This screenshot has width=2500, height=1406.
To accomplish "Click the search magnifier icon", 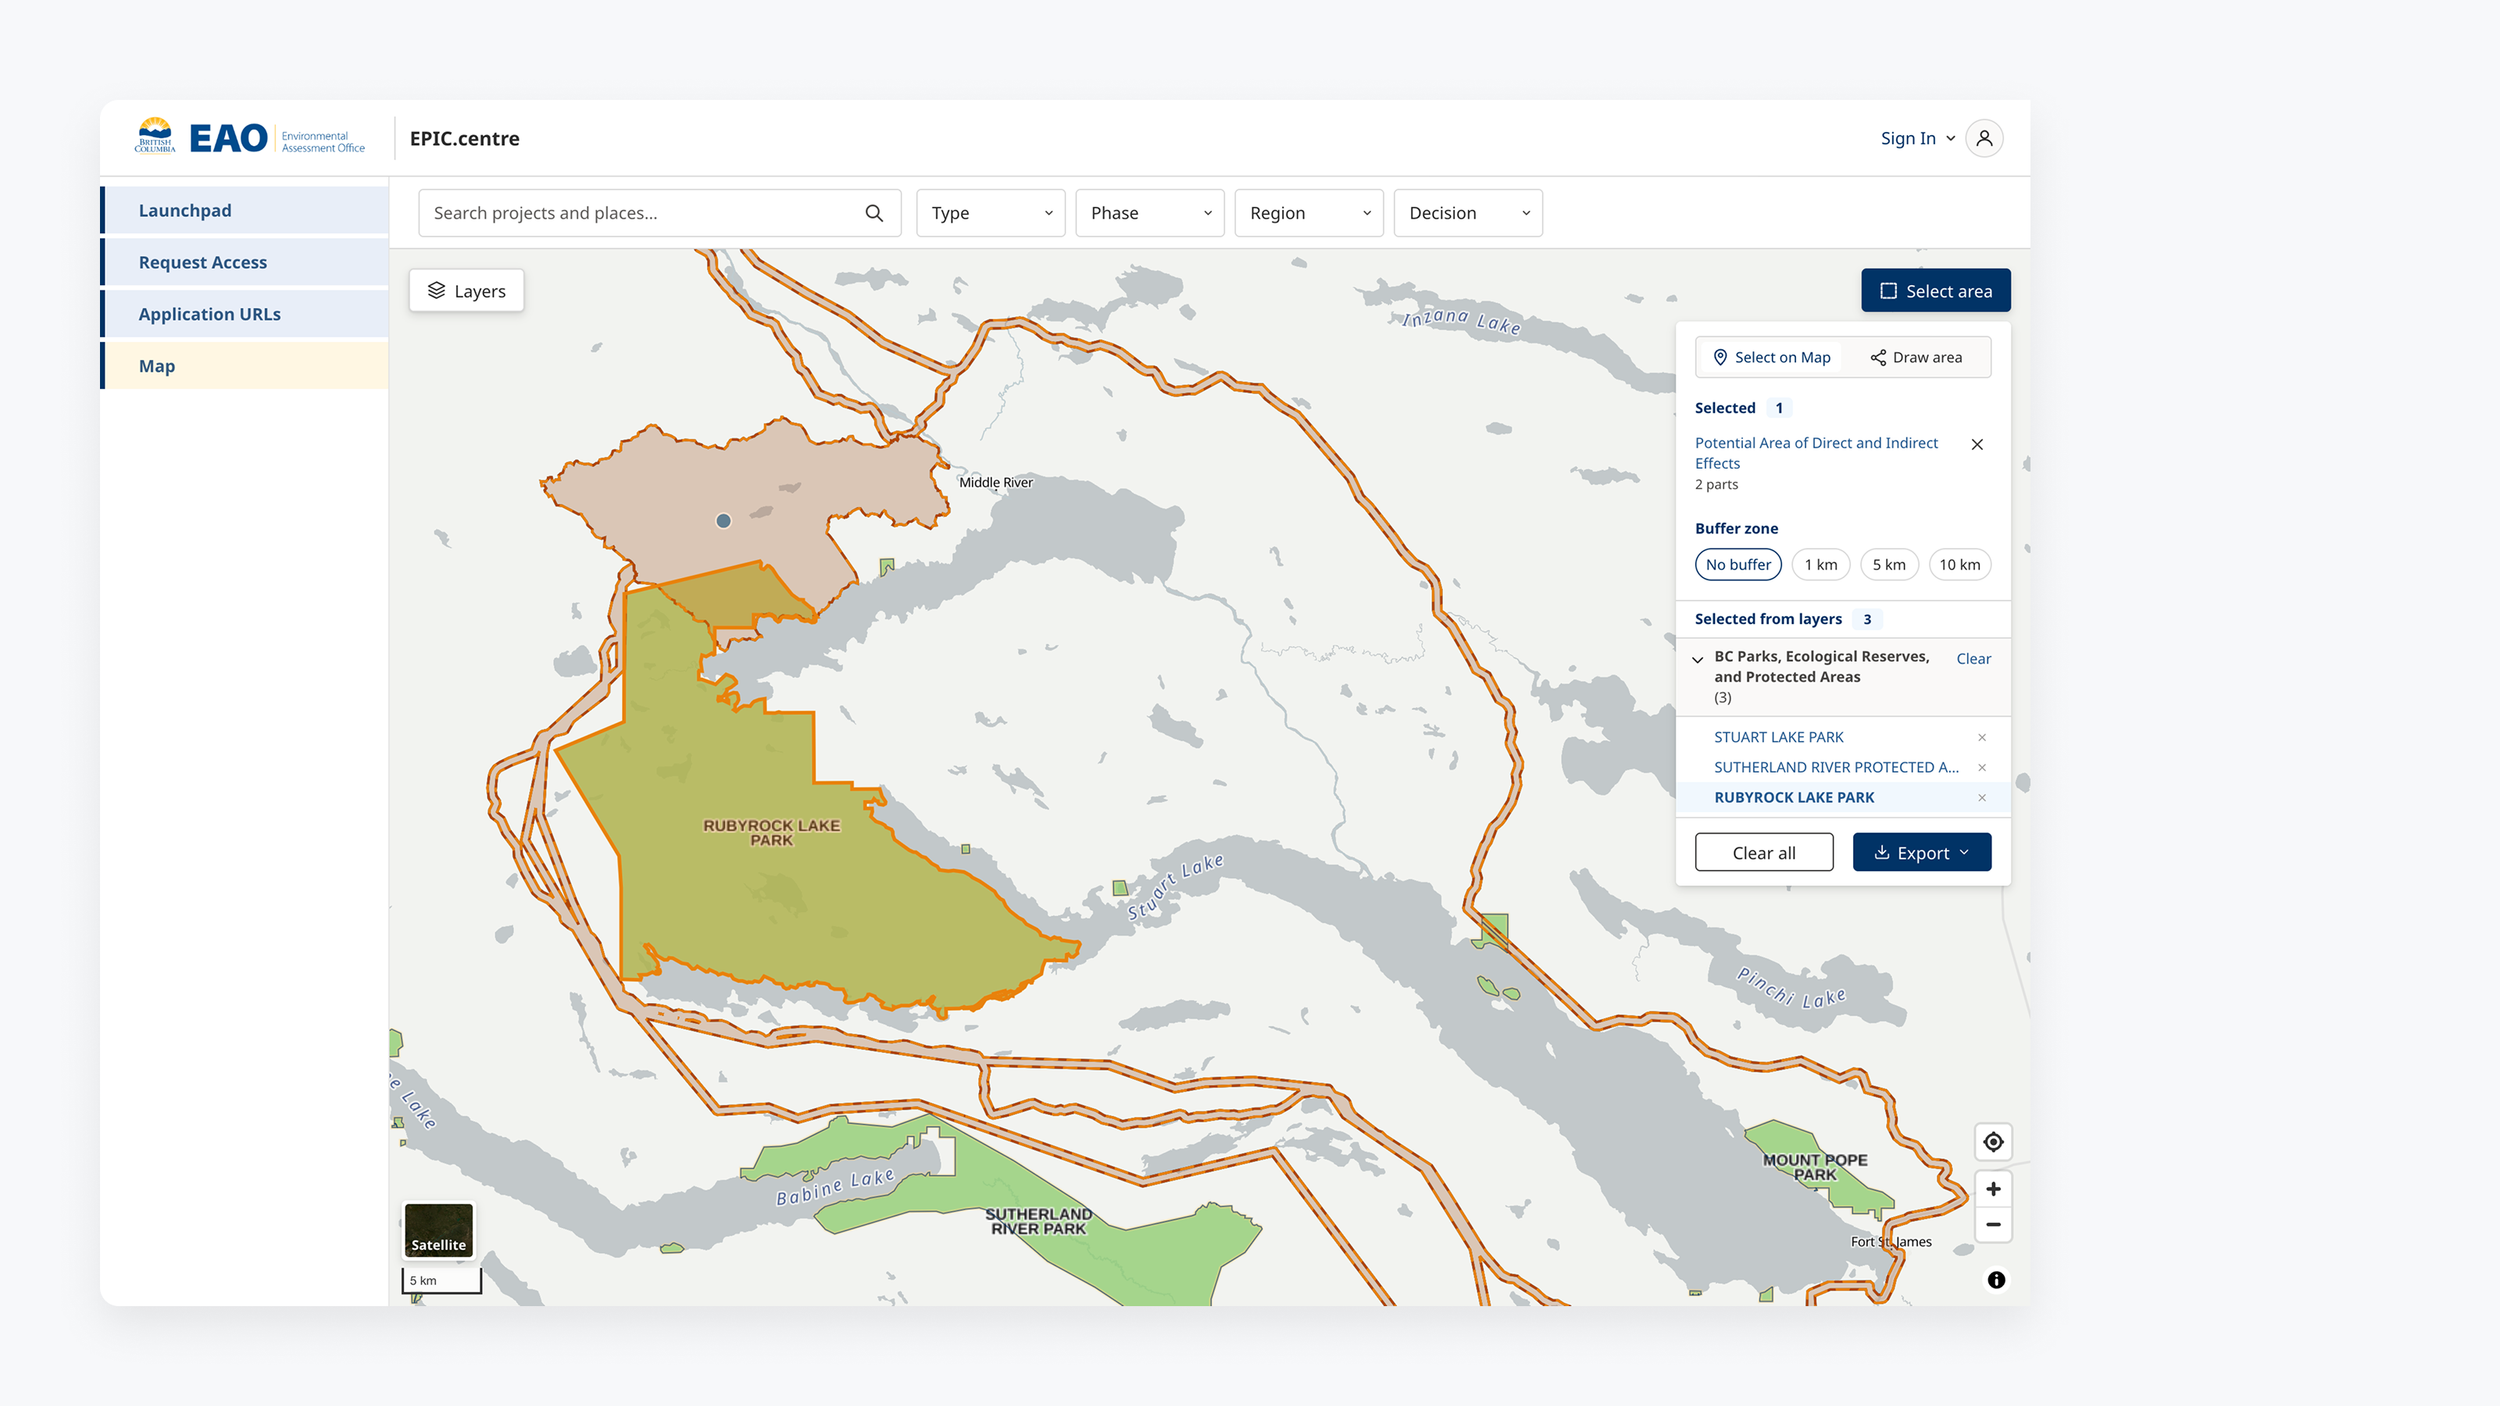I will click(x=874, y=213).
